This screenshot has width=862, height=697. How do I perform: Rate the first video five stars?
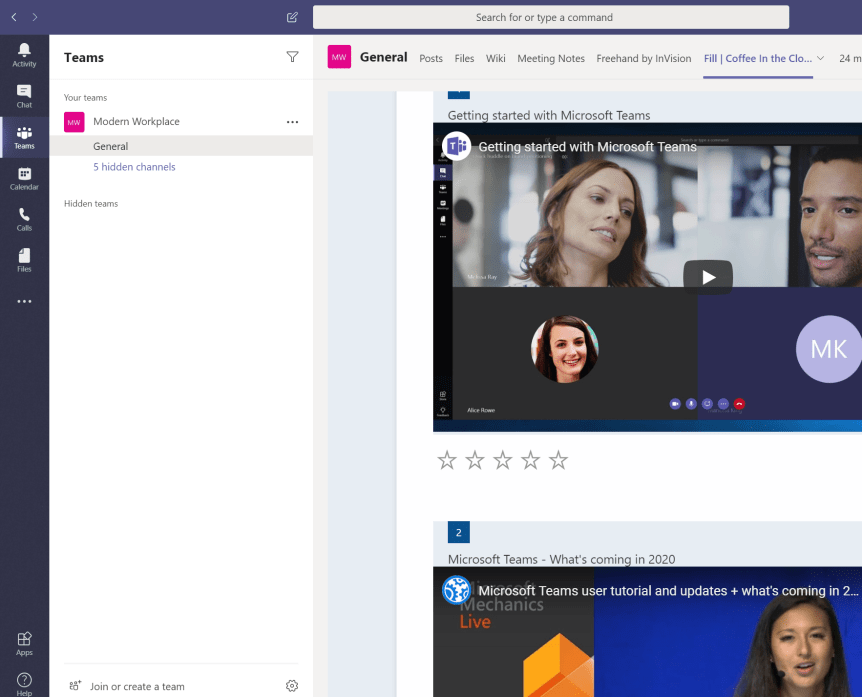(558, 460)
